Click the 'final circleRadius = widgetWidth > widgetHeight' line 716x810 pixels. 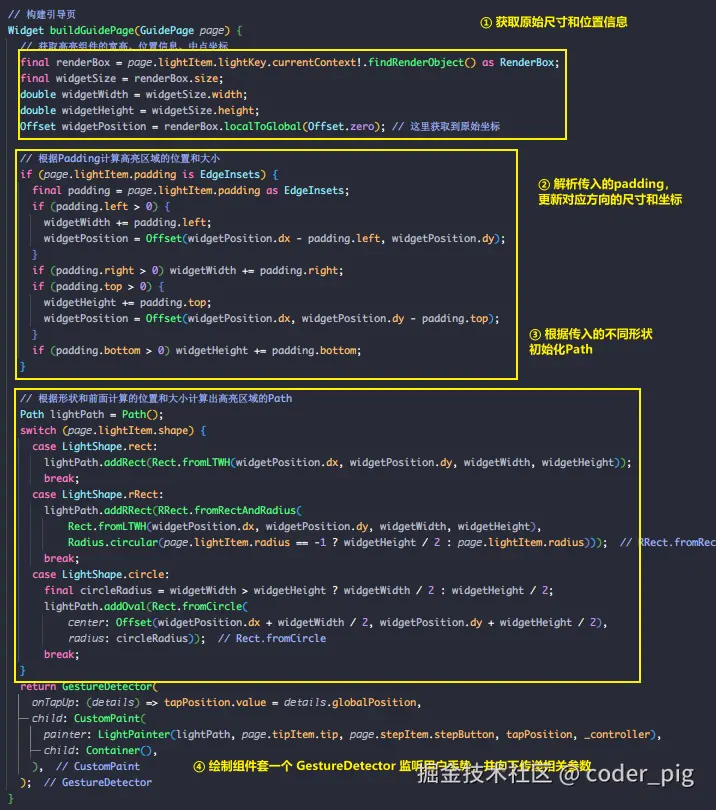(x=299, y=591)
